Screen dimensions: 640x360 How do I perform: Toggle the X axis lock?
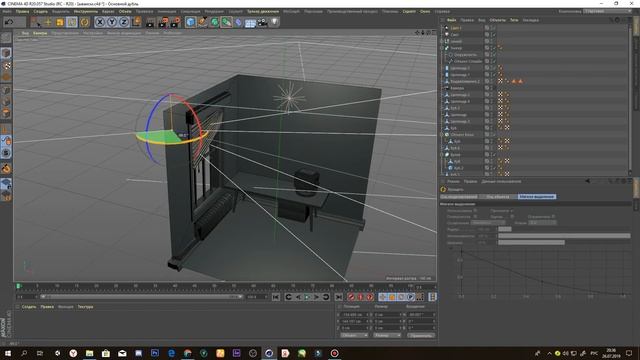100,22
